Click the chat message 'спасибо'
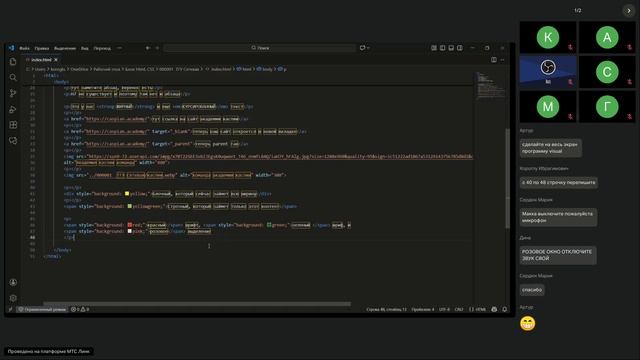 coord(532,290)
